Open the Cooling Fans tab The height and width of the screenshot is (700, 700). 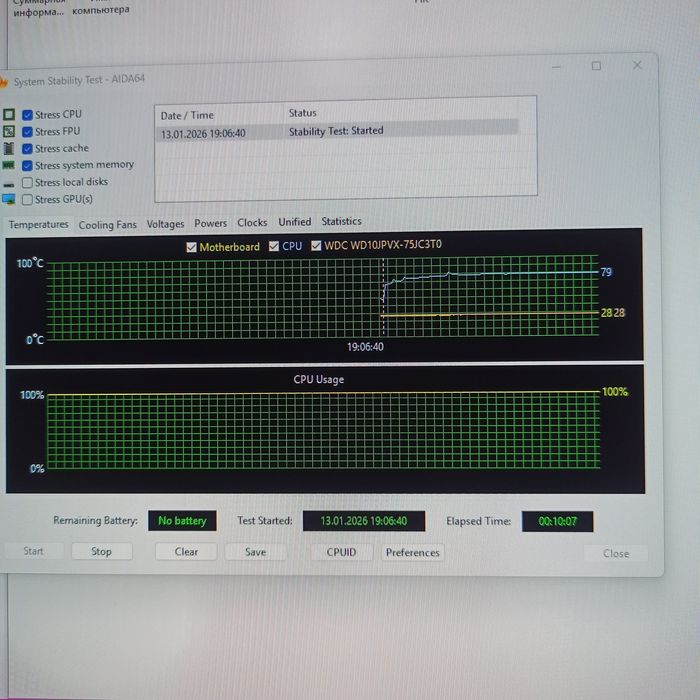click(x=108, y=225)
